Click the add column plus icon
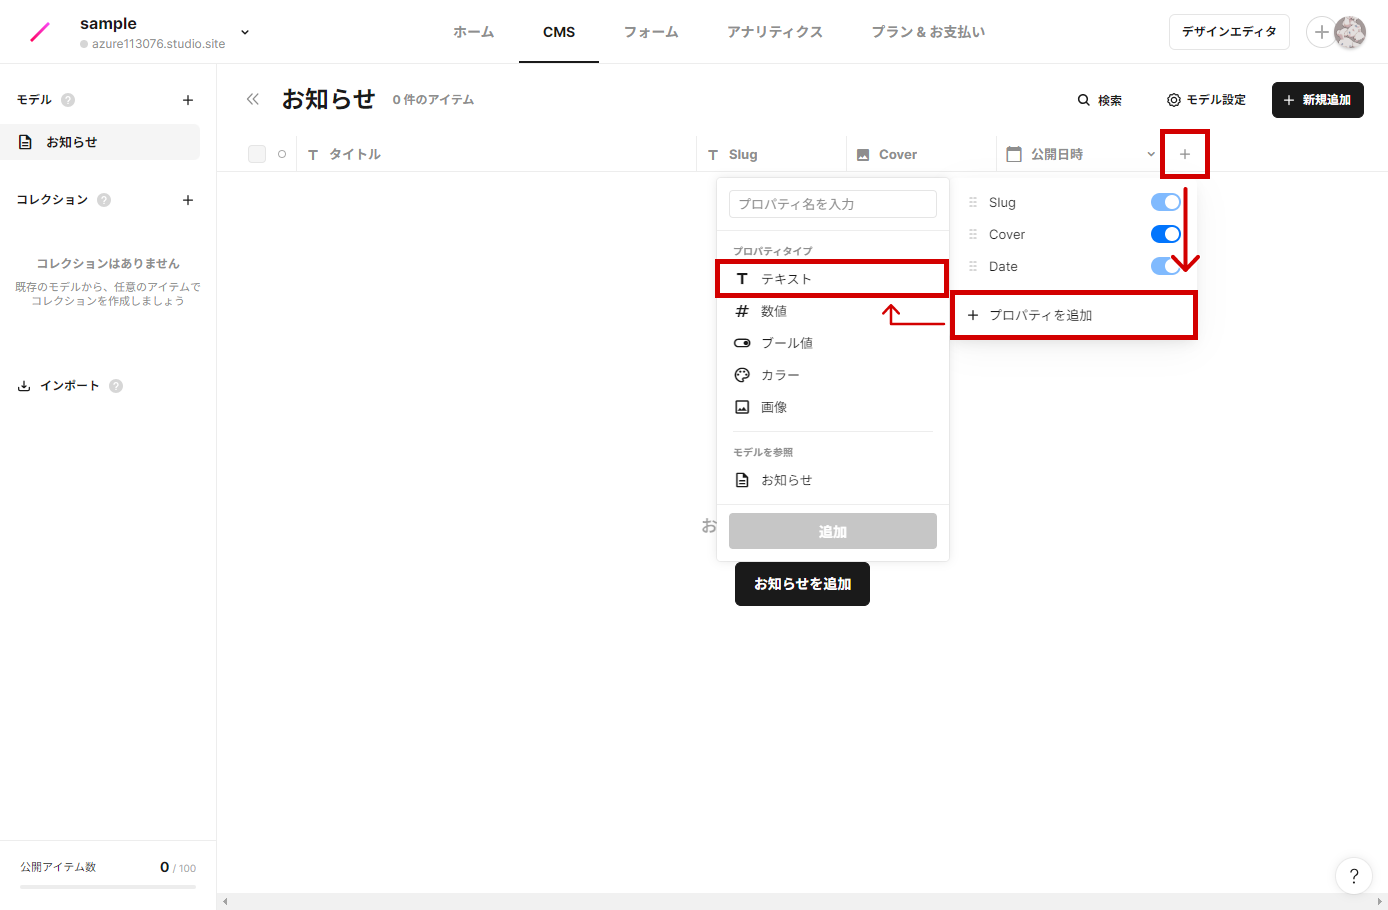 (x=1185, y=154)
